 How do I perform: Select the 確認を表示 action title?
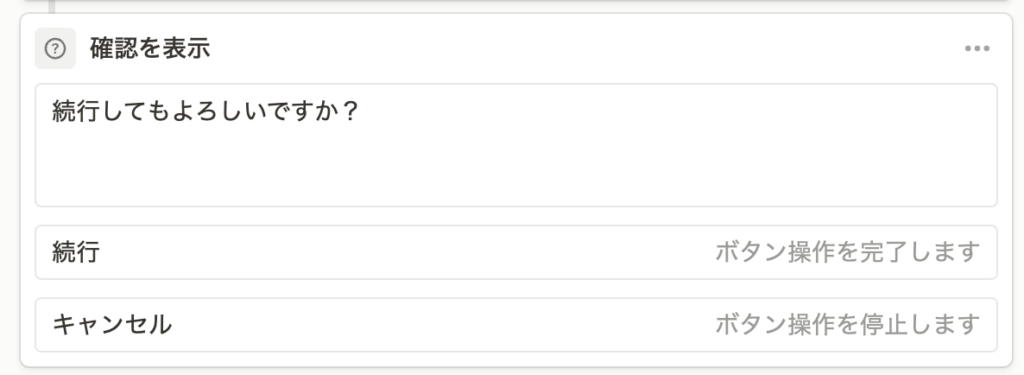click(x=150, y=49)
